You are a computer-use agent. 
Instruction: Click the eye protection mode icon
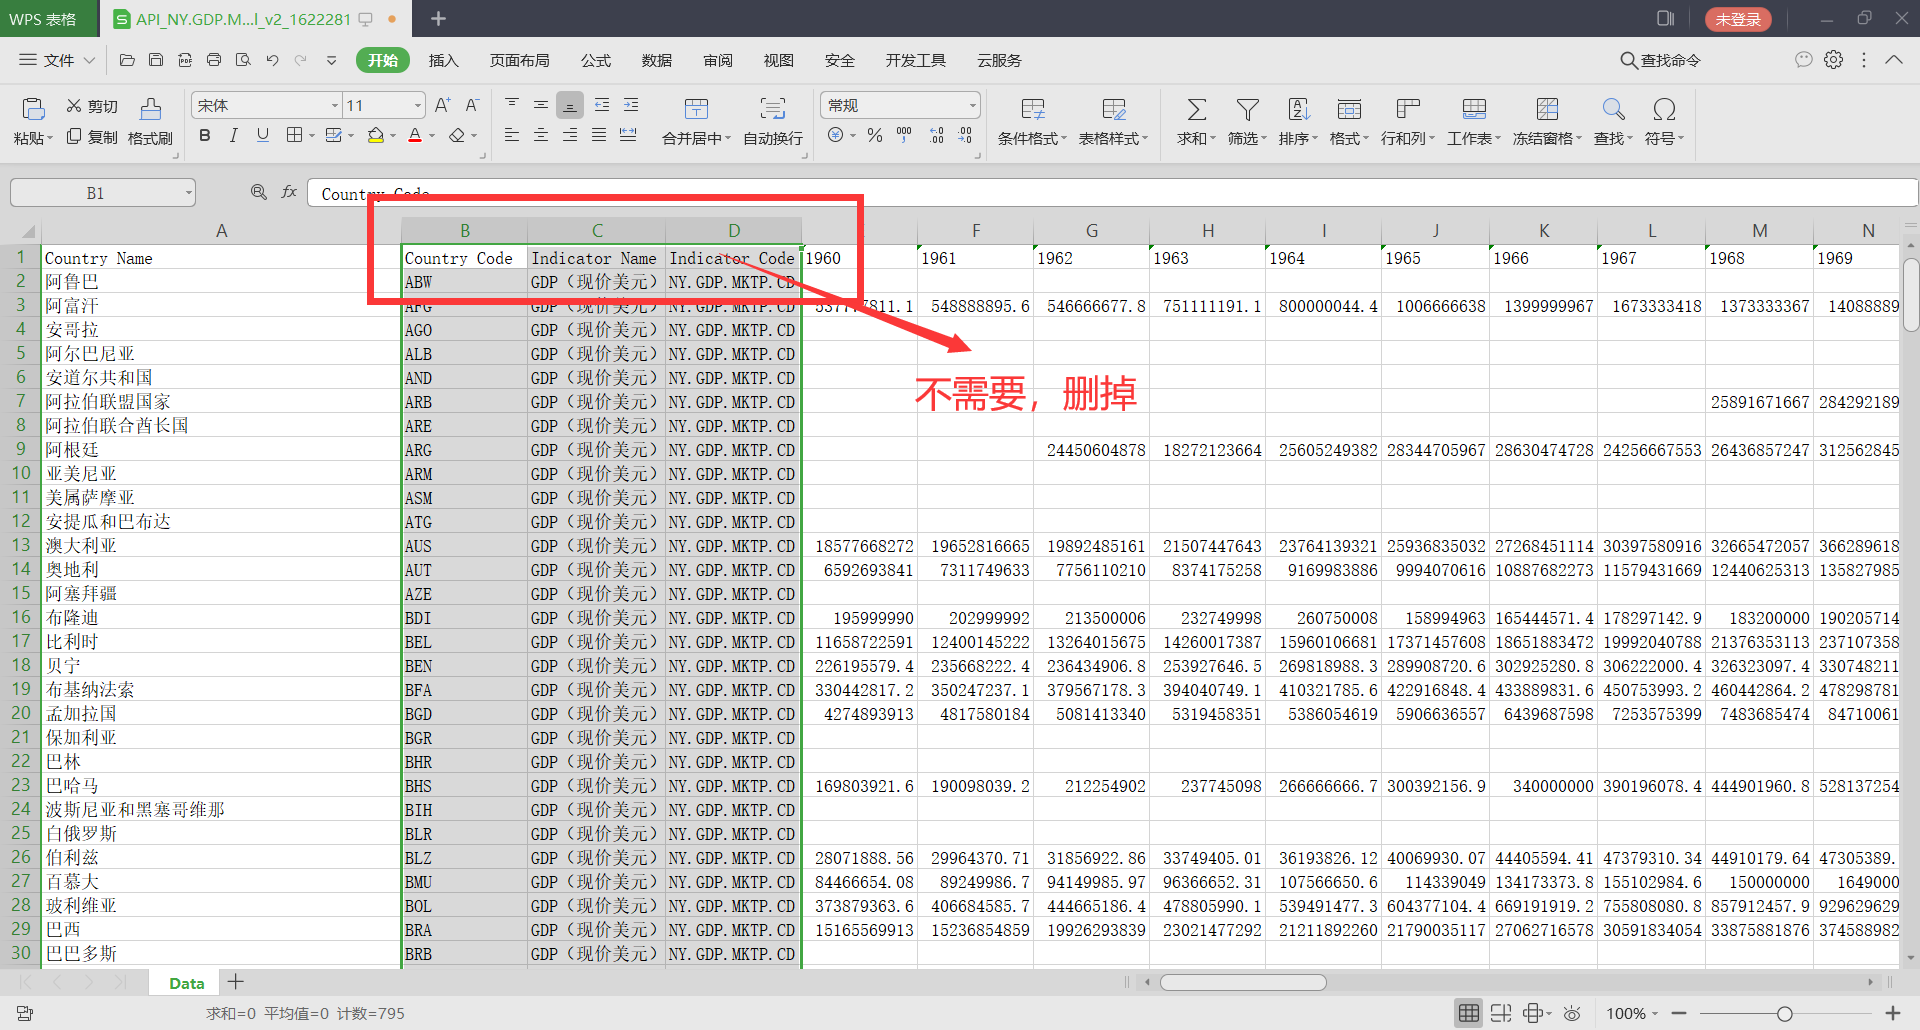[x=1572, y=1013]
